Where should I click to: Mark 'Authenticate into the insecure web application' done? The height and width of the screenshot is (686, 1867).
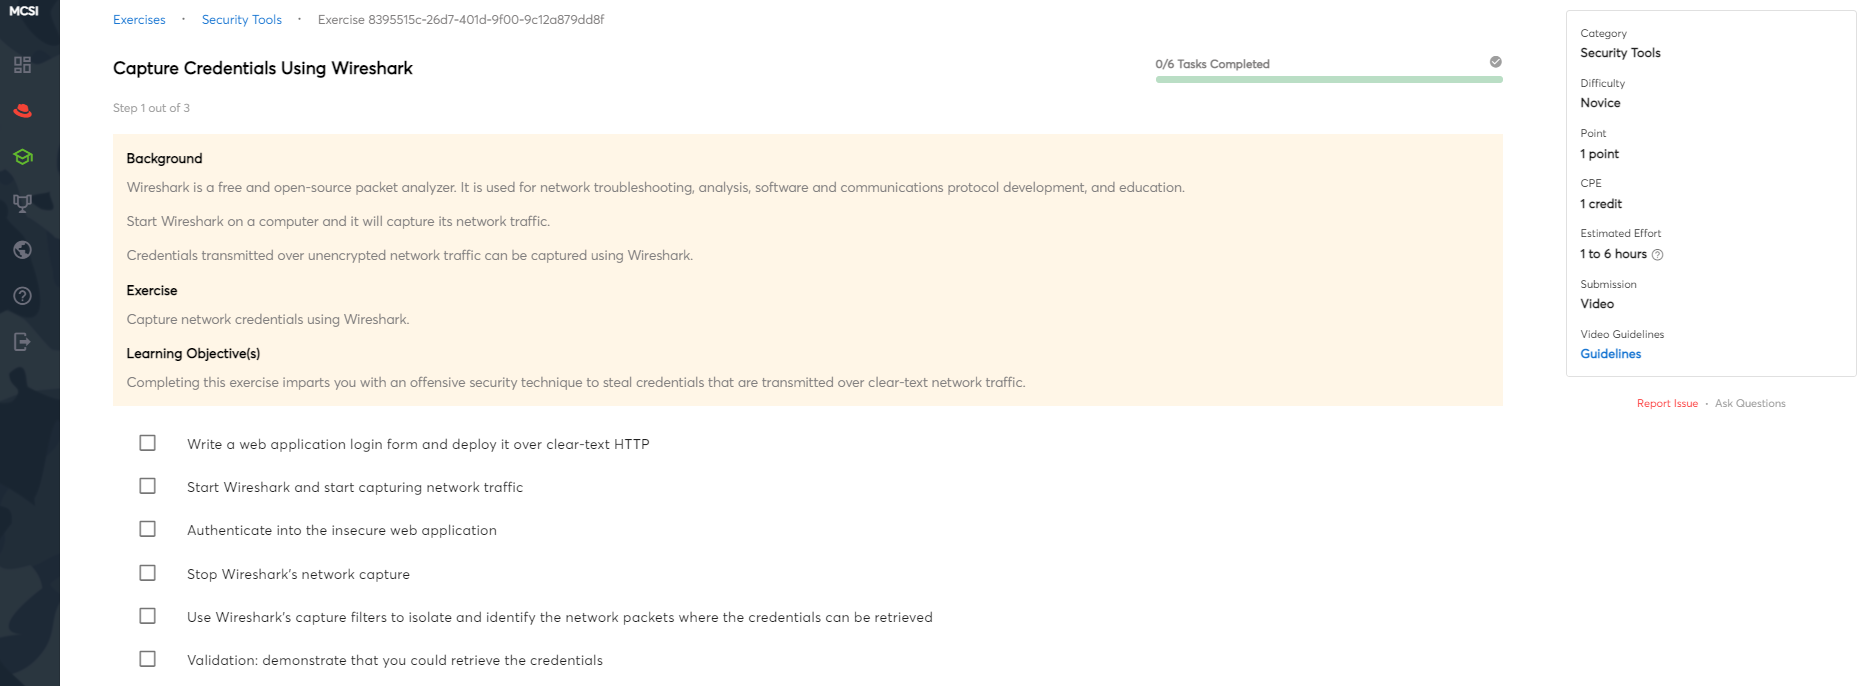click(x=148, y=529)
